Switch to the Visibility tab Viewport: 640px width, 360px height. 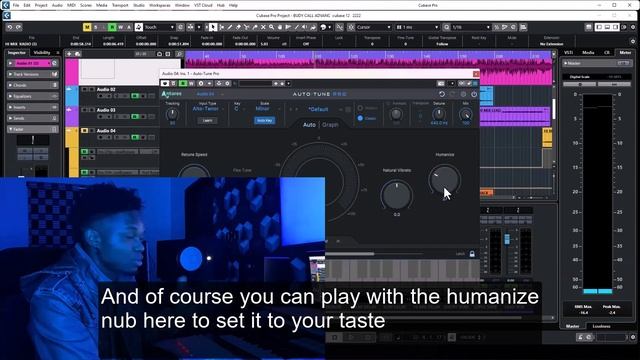tap(42, 53)
